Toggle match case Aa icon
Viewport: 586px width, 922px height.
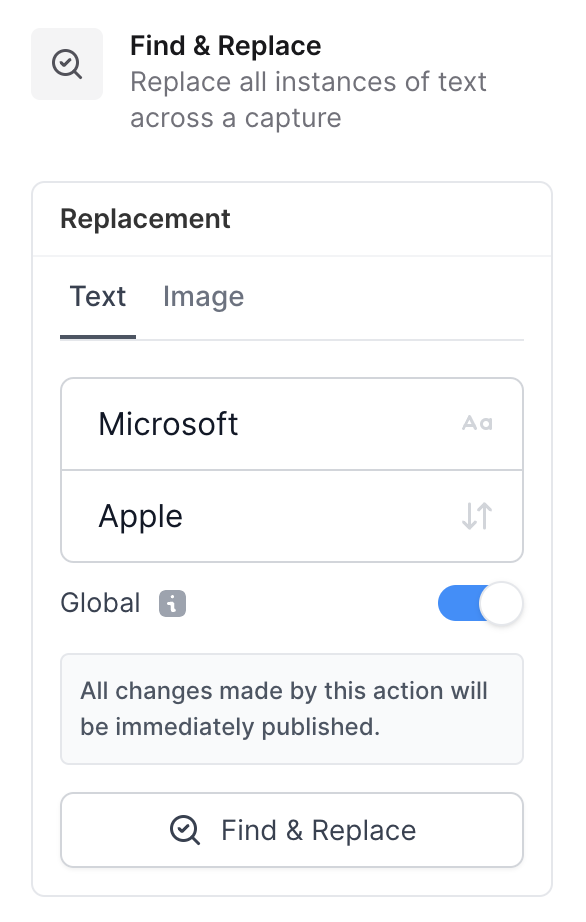click(477, 423)
